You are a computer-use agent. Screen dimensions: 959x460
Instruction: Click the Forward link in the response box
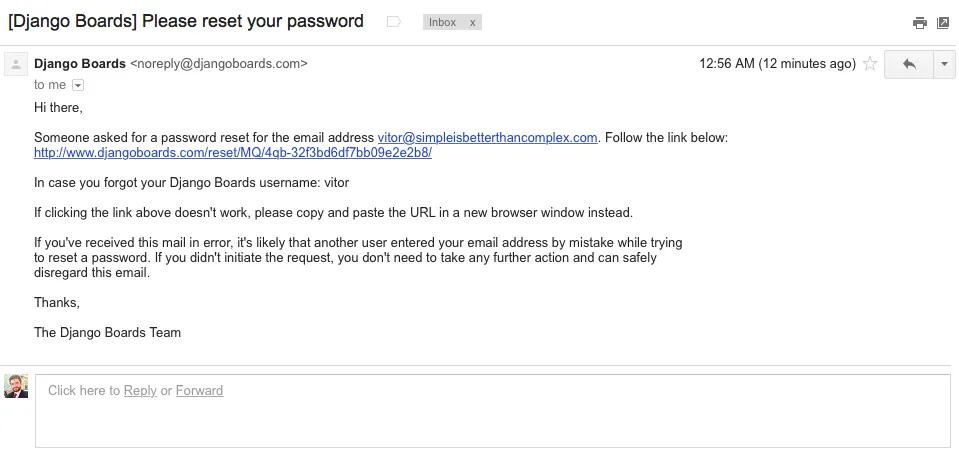[199, 391]
